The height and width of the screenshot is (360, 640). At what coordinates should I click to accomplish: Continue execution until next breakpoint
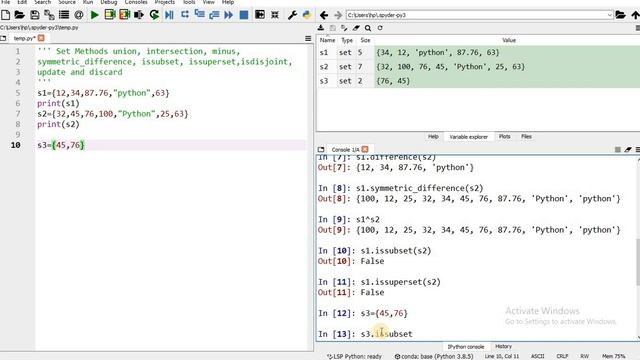229,15
